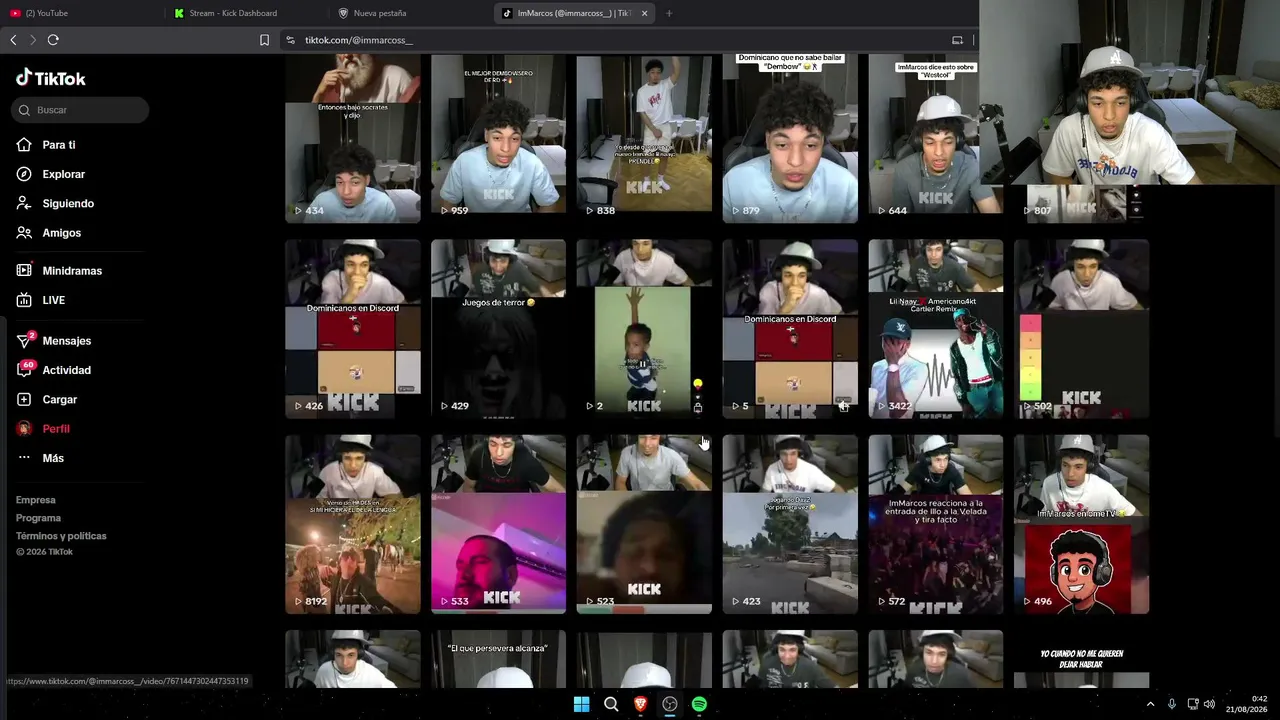This screenshot has height=720, width=1280.
Task: Play the video with 8192 views
Action: click(x=353, y=524)
